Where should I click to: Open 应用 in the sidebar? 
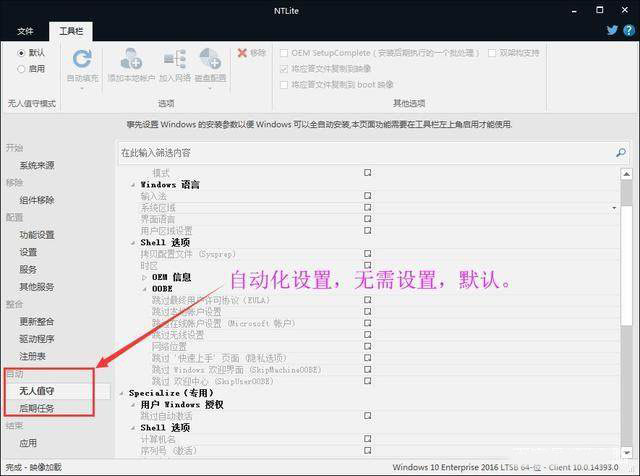(x=28, y=443)
